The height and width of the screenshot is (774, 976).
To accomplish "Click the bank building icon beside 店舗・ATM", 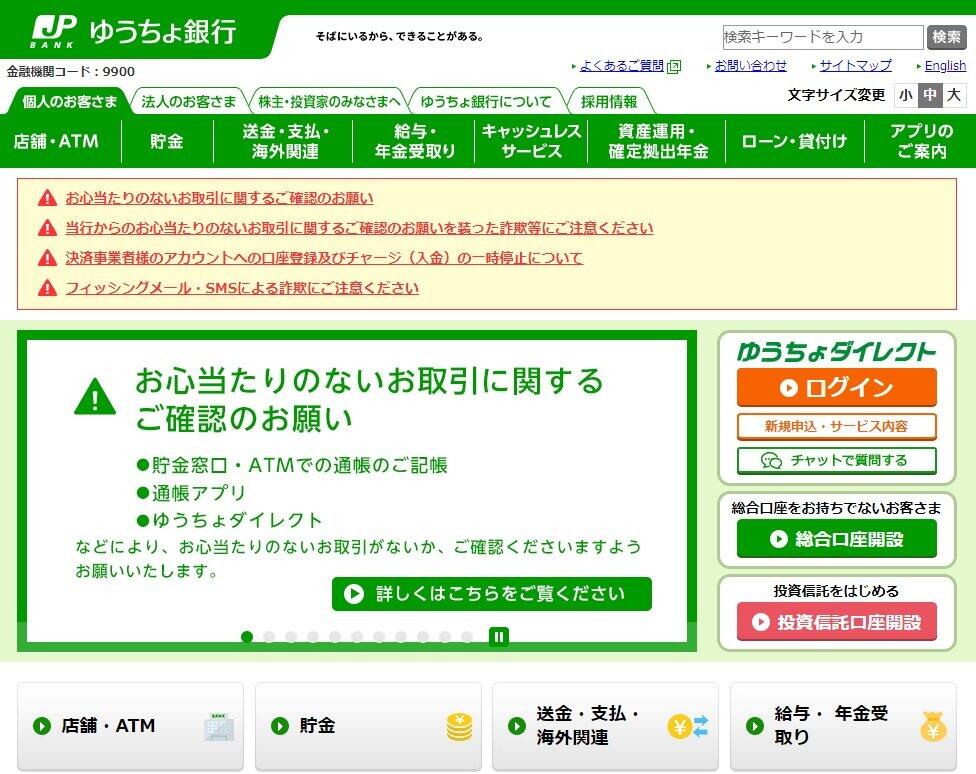I will (218, 725).
